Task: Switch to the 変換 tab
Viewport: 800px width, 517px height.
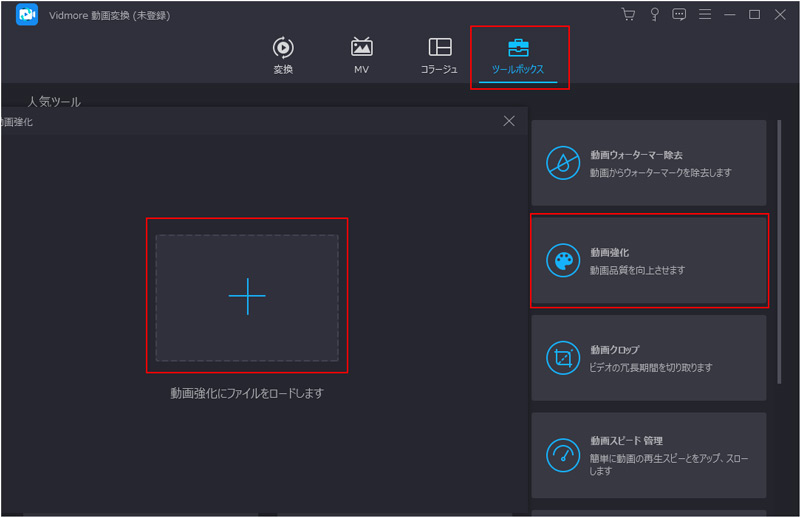Action: [283, 56]
